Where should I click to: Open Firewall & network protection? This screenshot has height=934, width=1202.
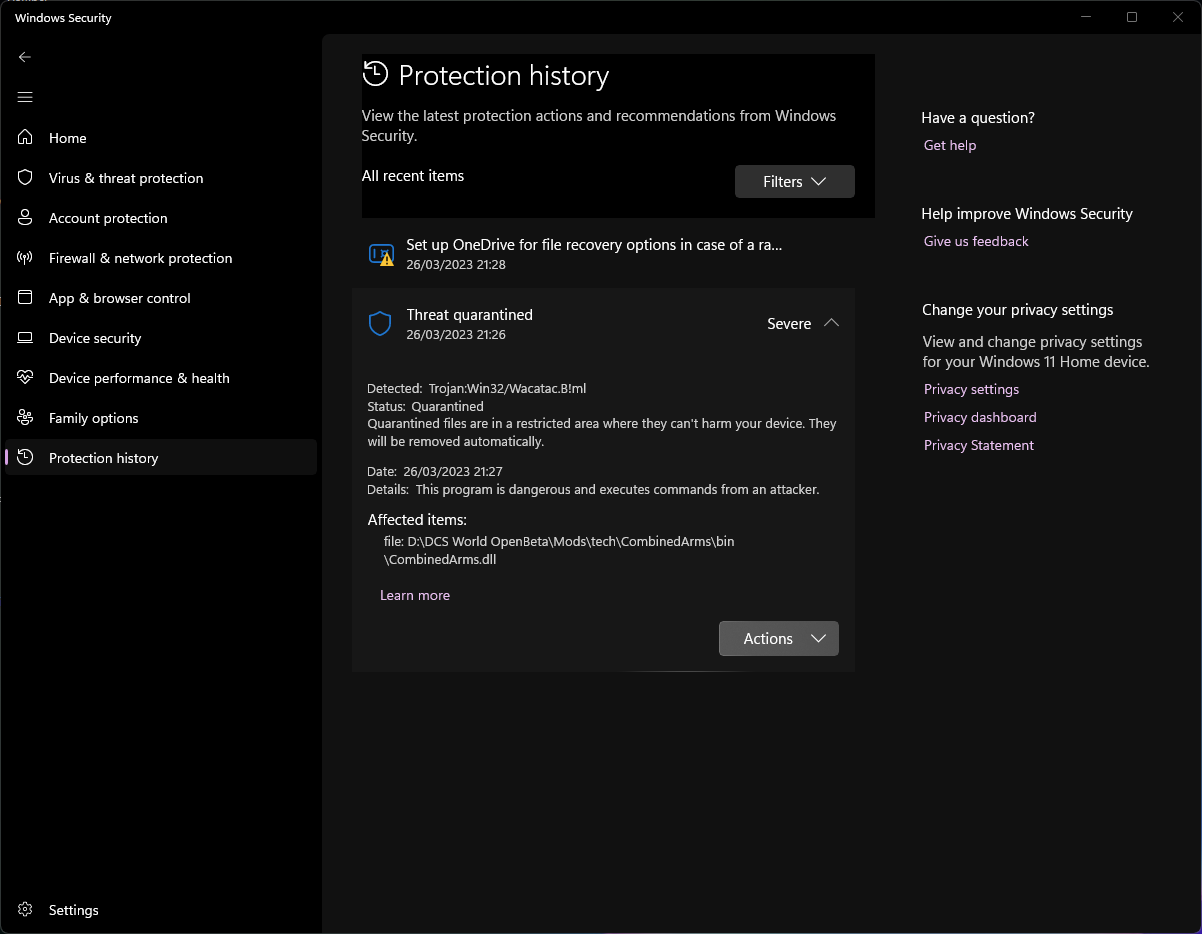[x=161, y=258]
